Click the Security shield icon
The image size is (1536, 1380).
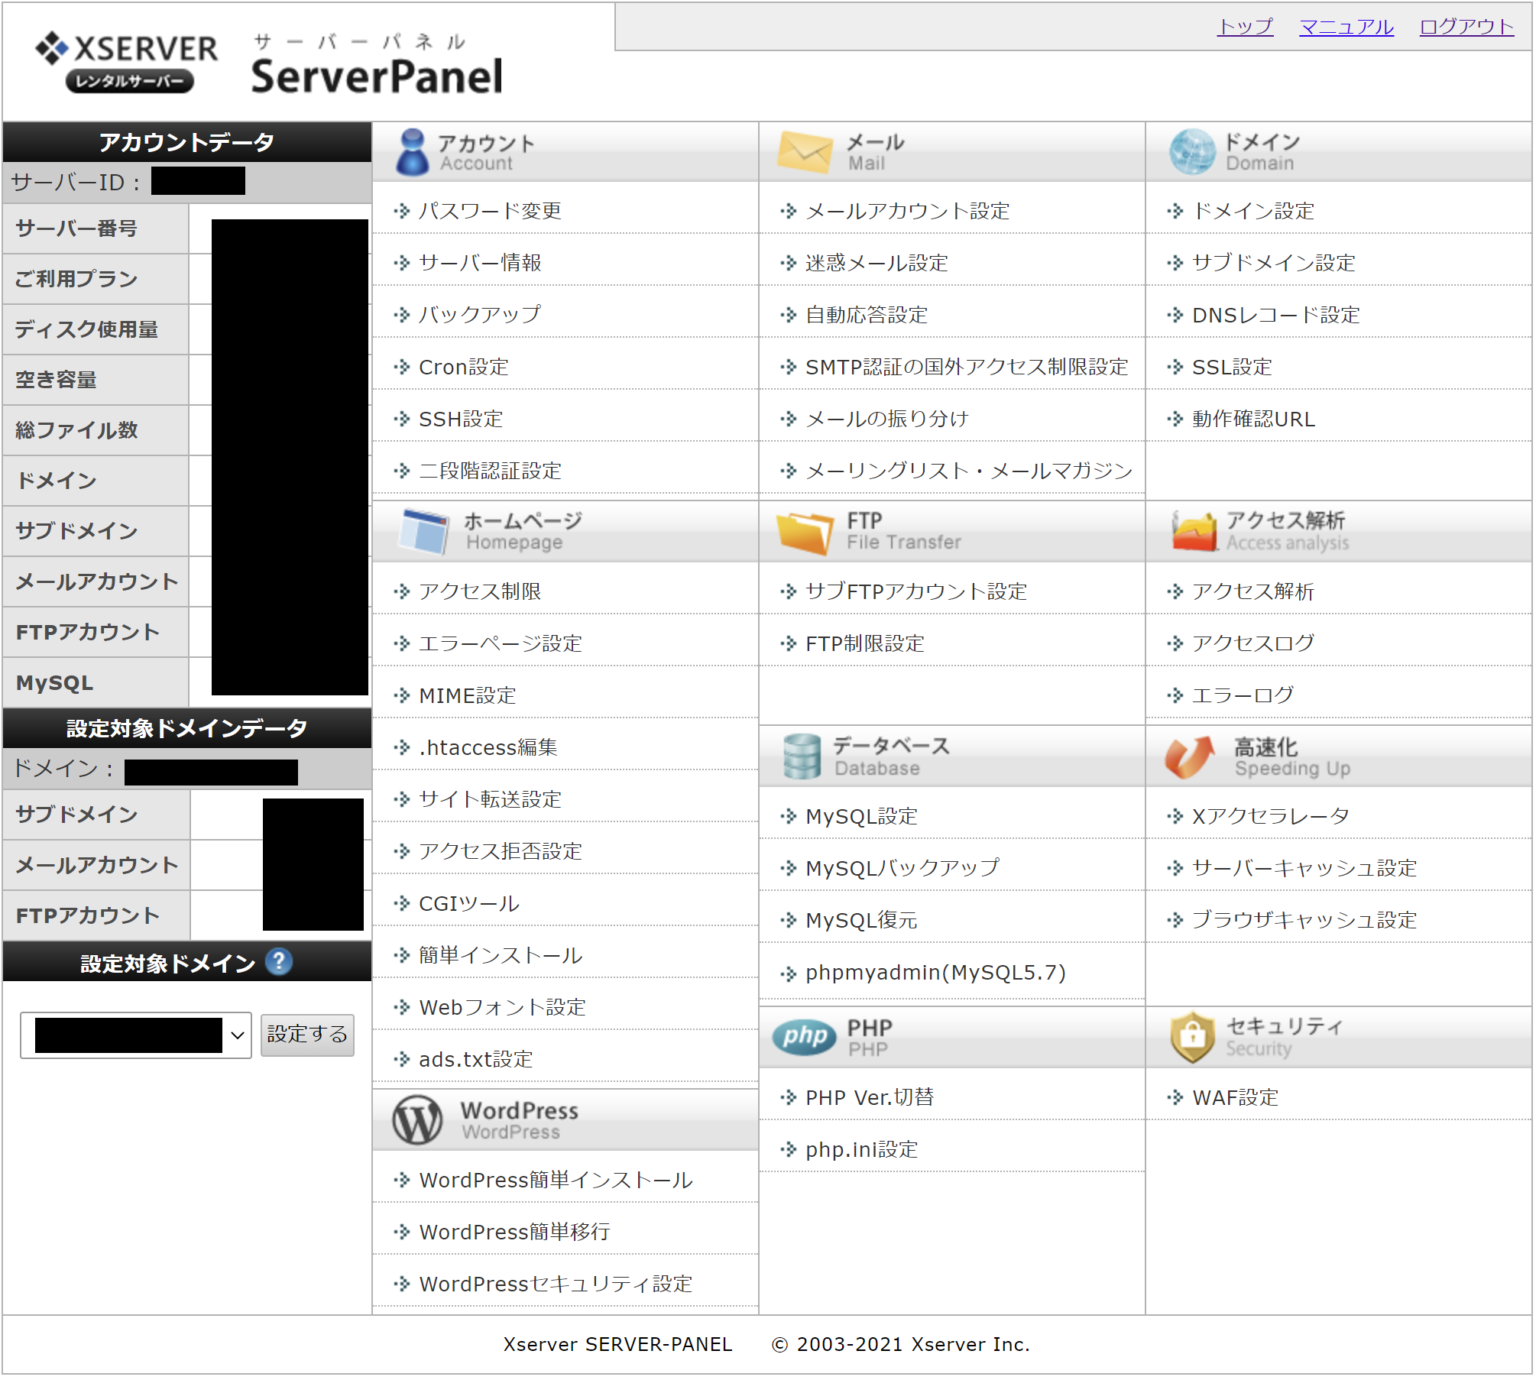pos(1192,1037)
